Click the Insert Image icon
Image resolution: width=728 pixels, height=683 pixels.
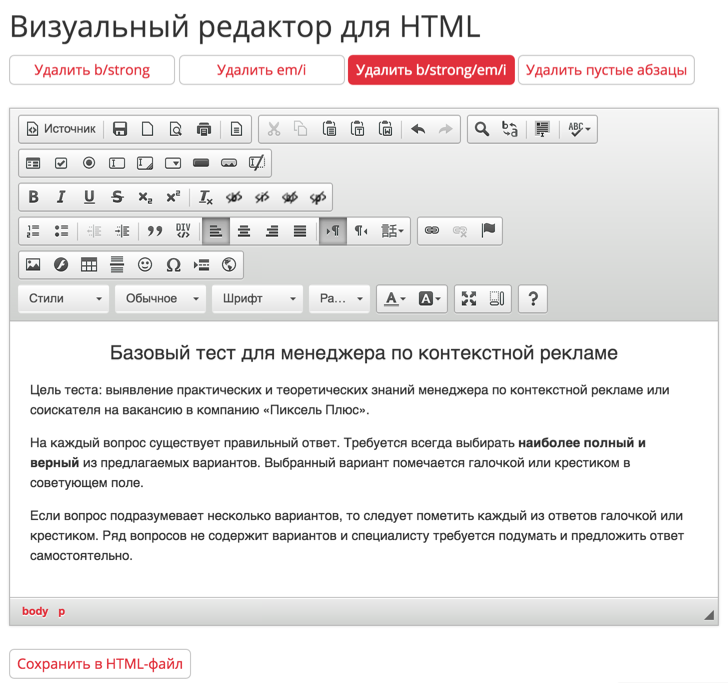tap(33, 265)
